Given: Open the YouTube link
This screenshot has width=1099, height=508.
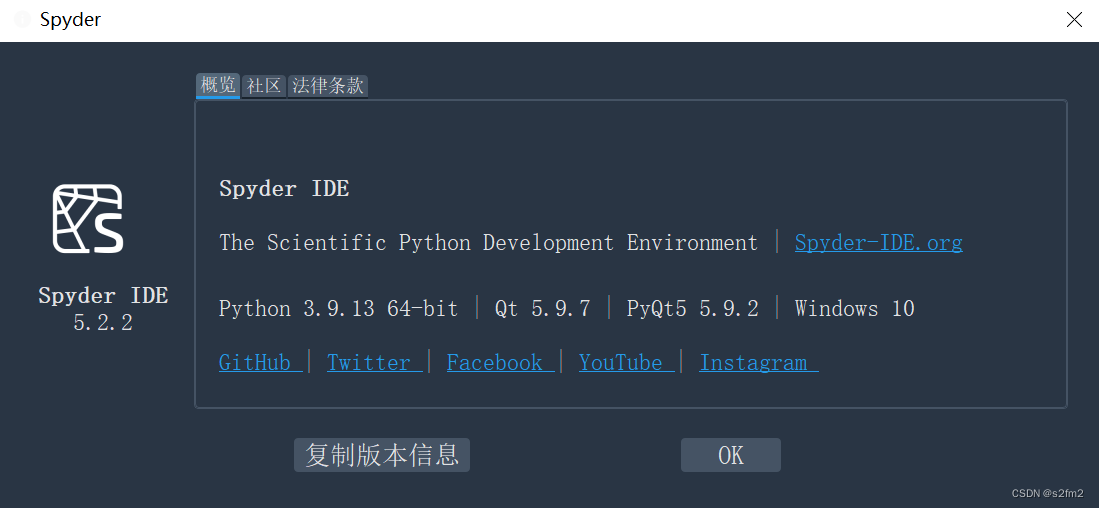Looking at the screenshot, I should point(627,362).
